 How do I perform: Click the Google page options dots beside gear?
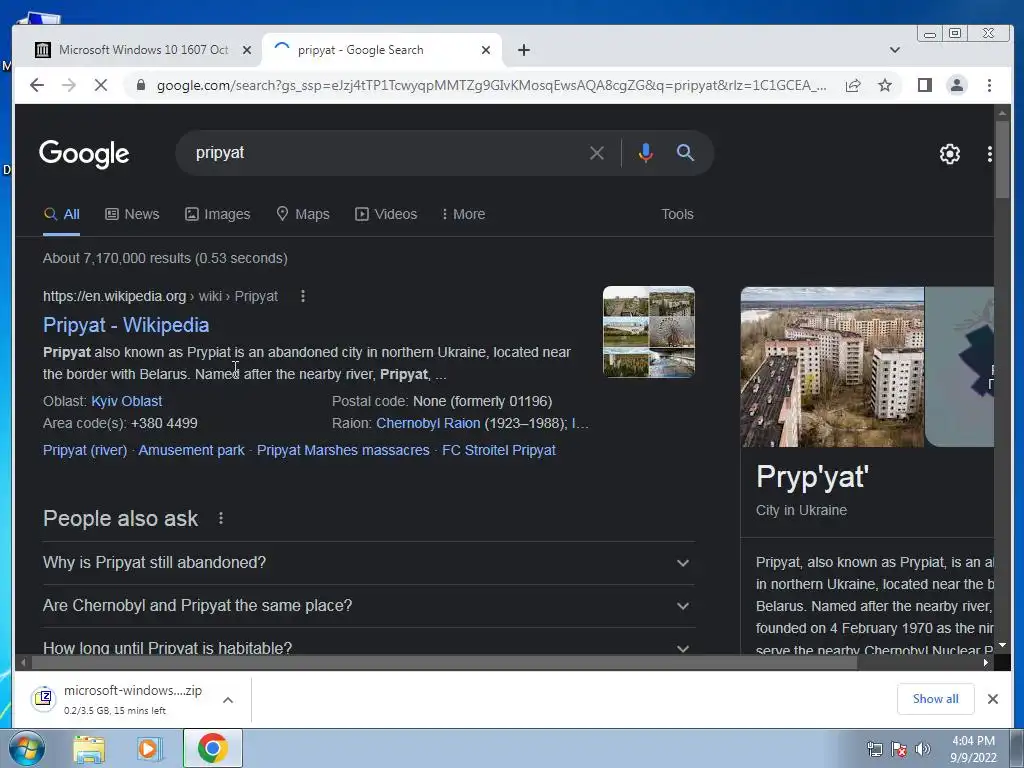[989, 154]
